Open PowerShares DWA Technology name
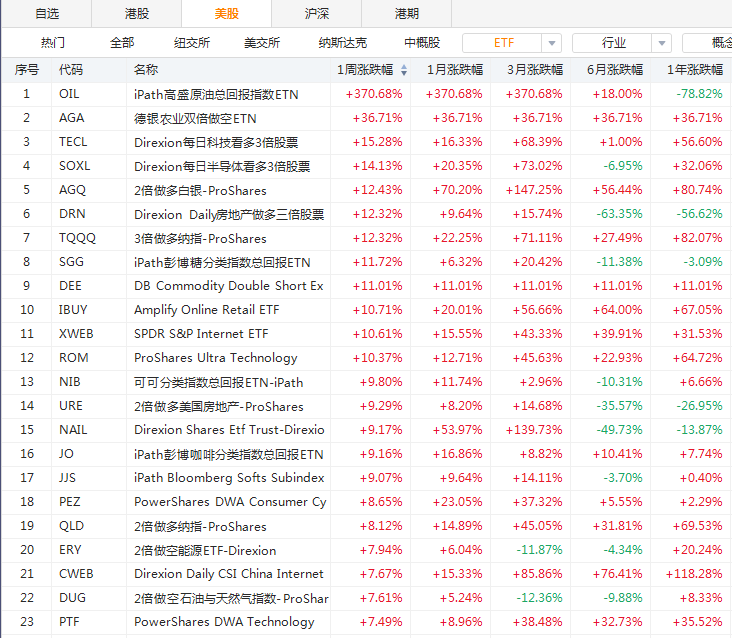The image size is (732, 638). tap(224, 622)
